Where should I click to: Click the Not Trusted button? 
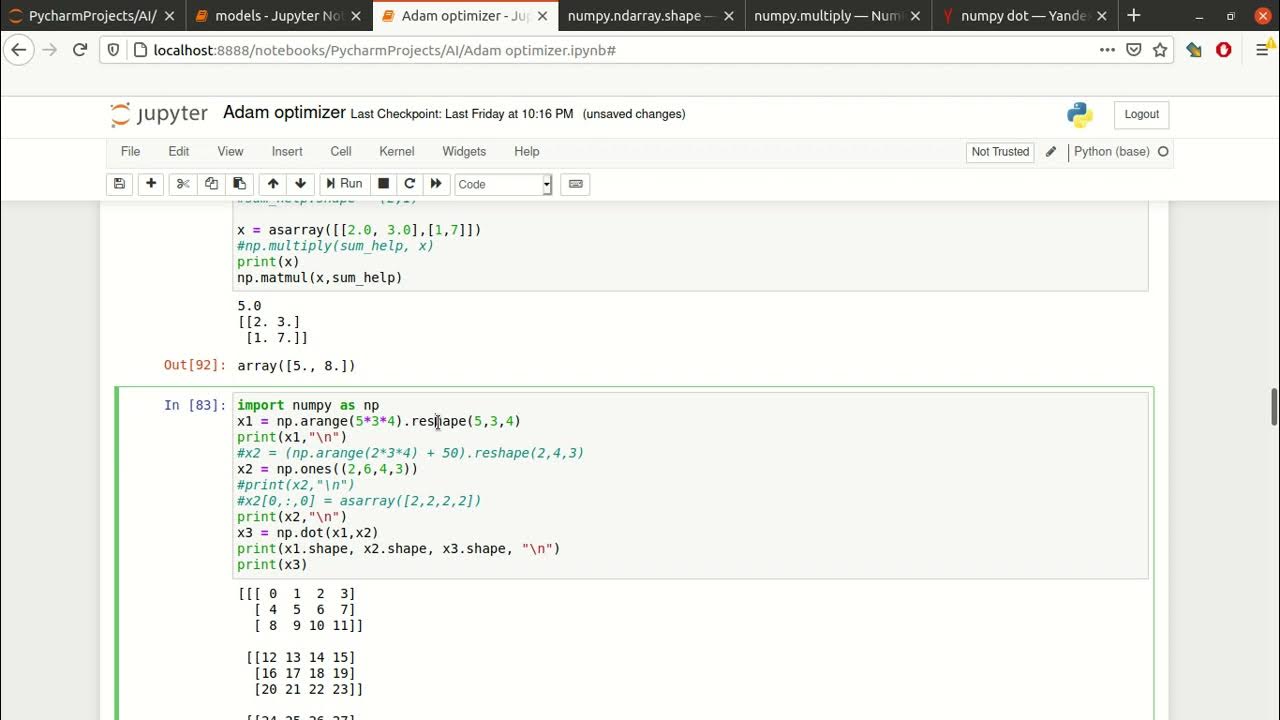1000,152
